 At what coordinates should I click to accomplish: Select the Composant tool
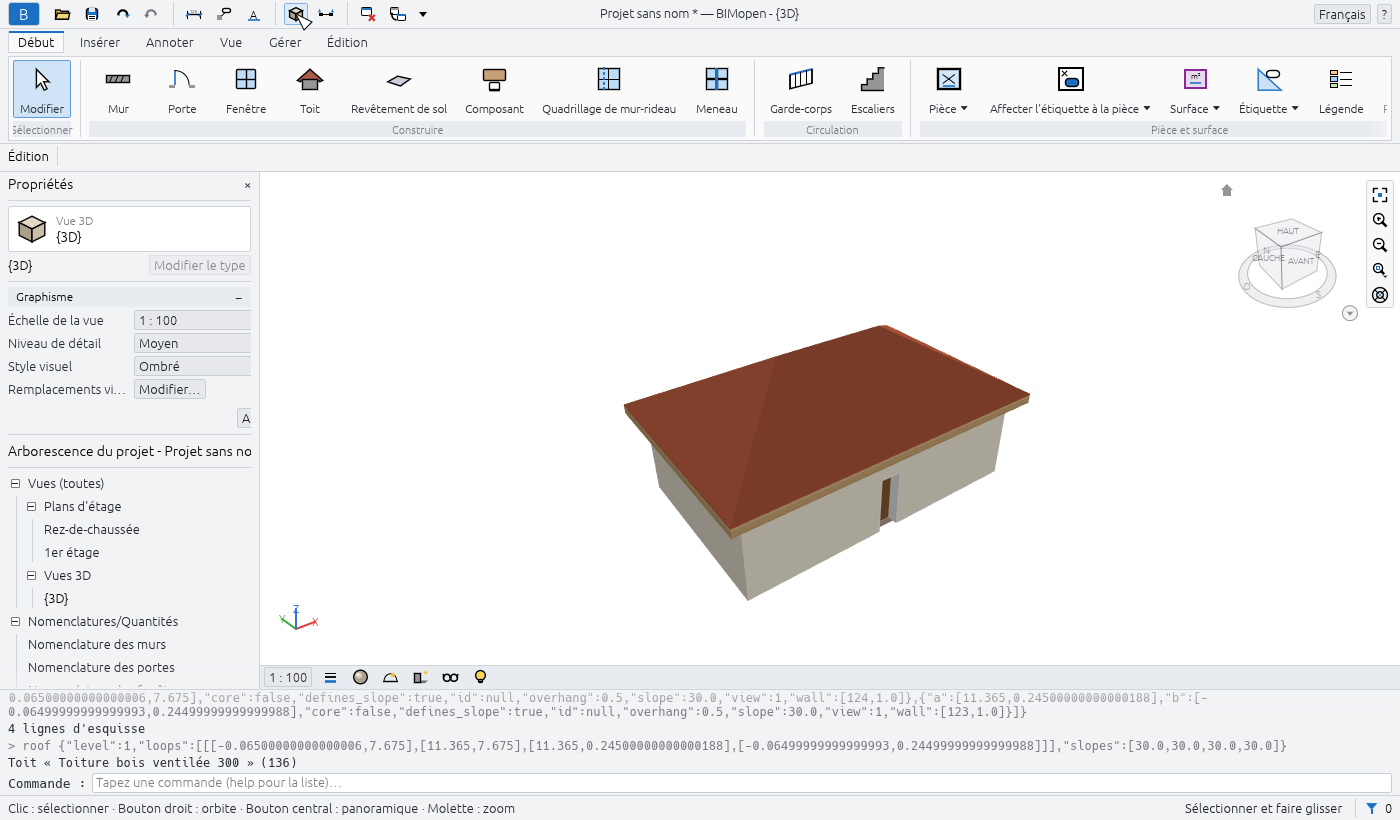tap(494, 90)
